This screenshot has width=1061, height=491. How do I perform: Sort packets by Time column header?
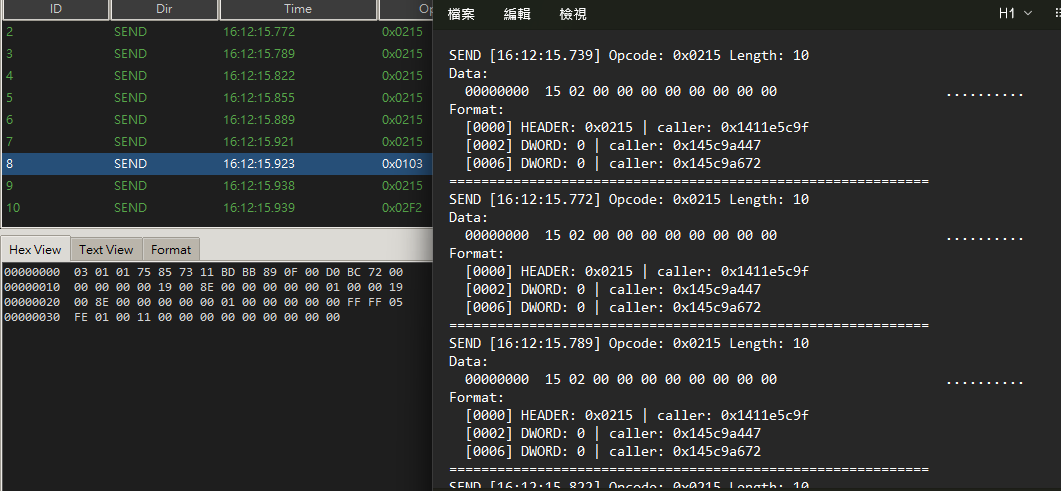[x=297, y=10]
